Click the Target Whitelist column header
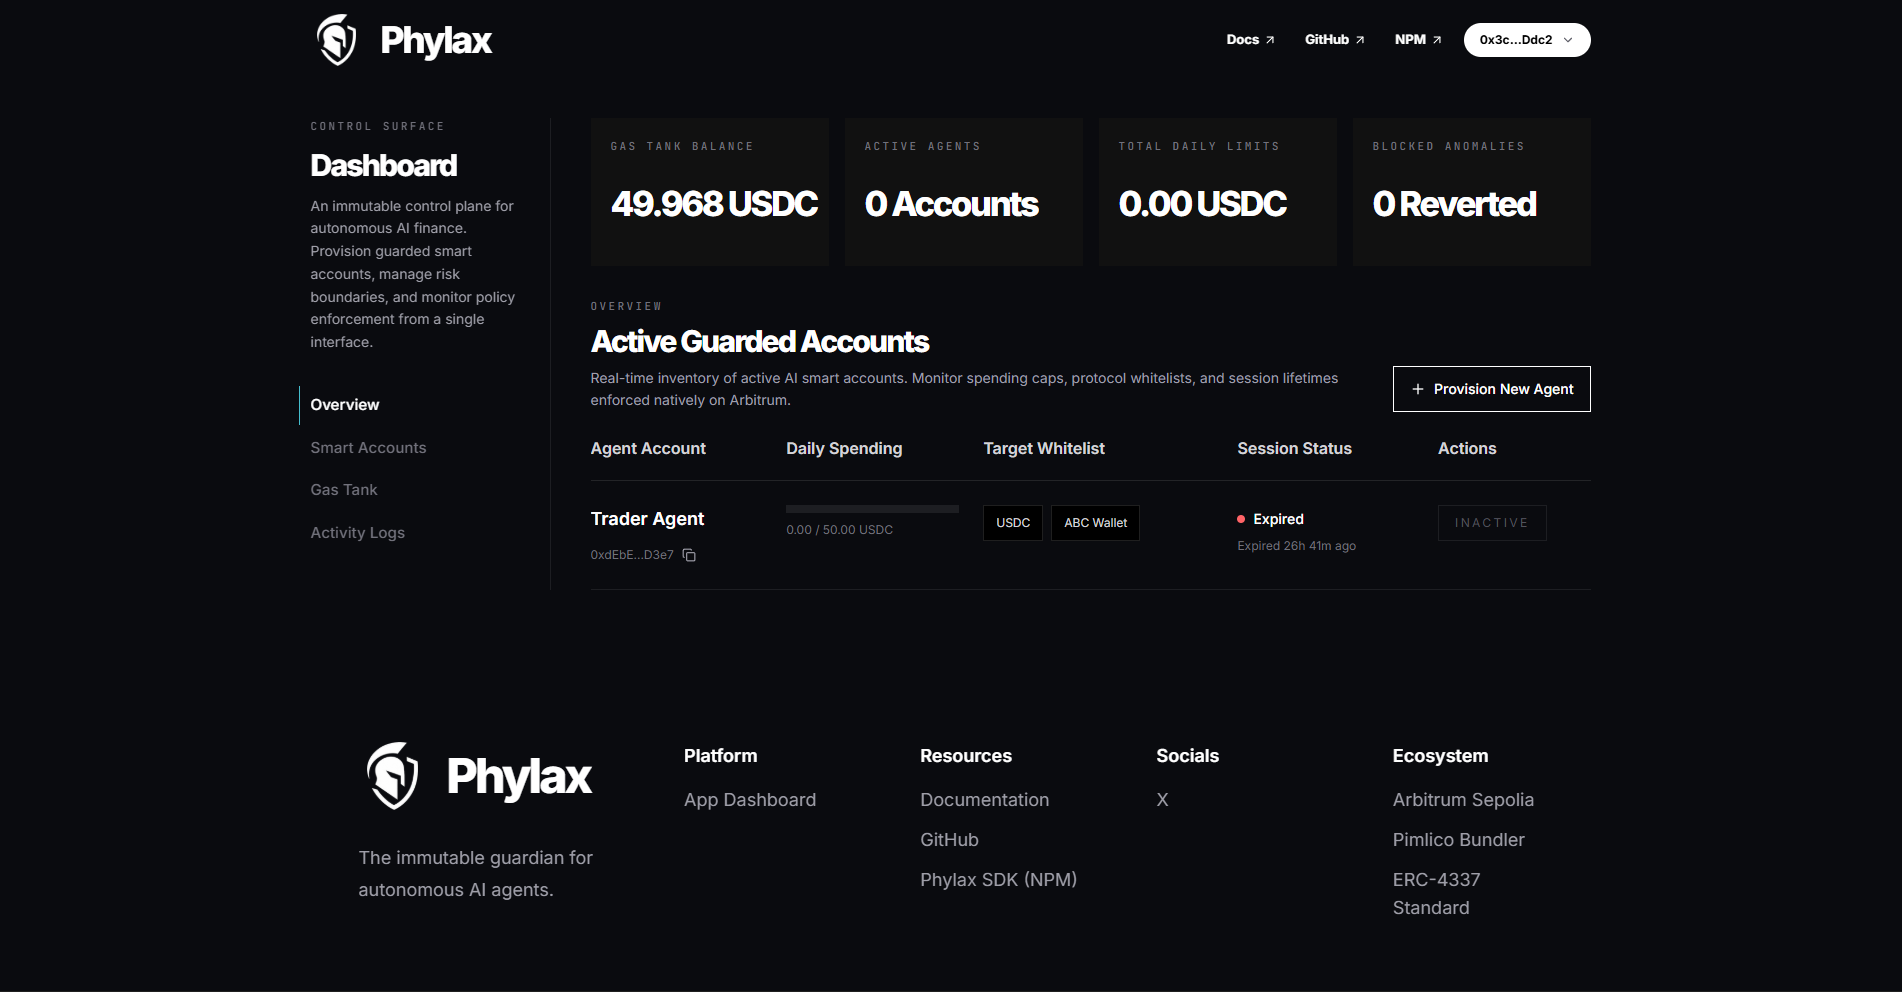The image size is (1902, 992). click(1044, 449)
